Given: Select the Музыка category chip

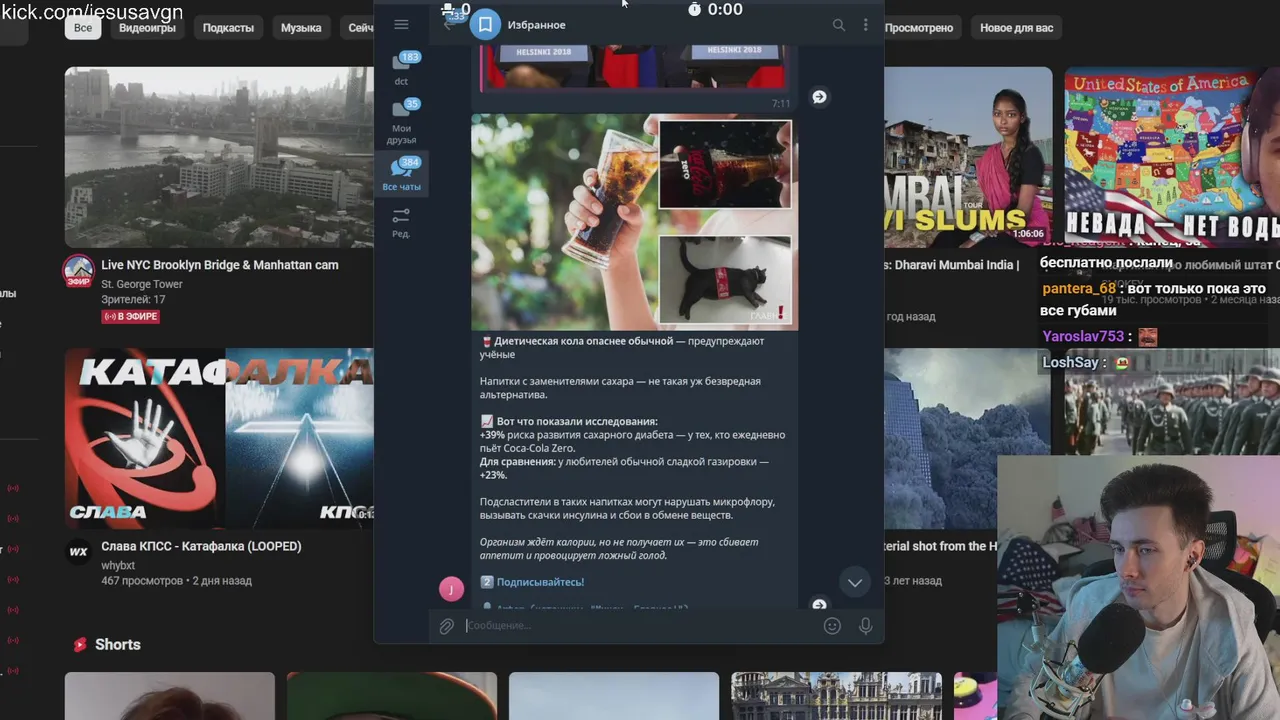Looking at the screenshot, I should click(301, 28).
